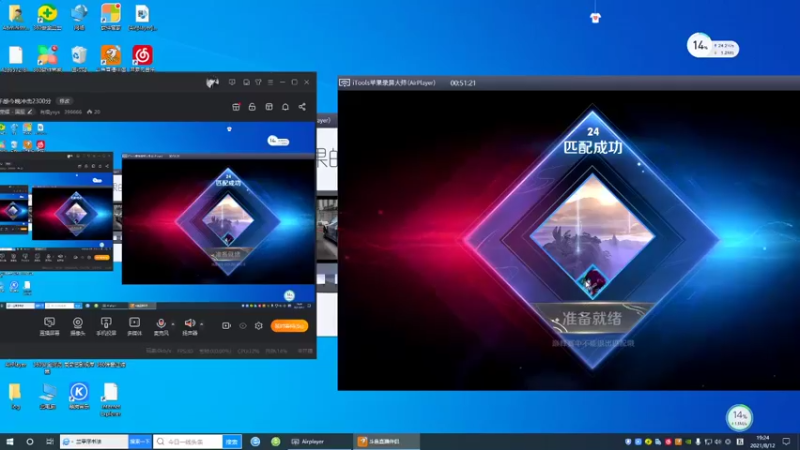The height and width of the screenshot is (450, 800).
Task: Click the orange start streaming button
Action: tap(289, 326)
